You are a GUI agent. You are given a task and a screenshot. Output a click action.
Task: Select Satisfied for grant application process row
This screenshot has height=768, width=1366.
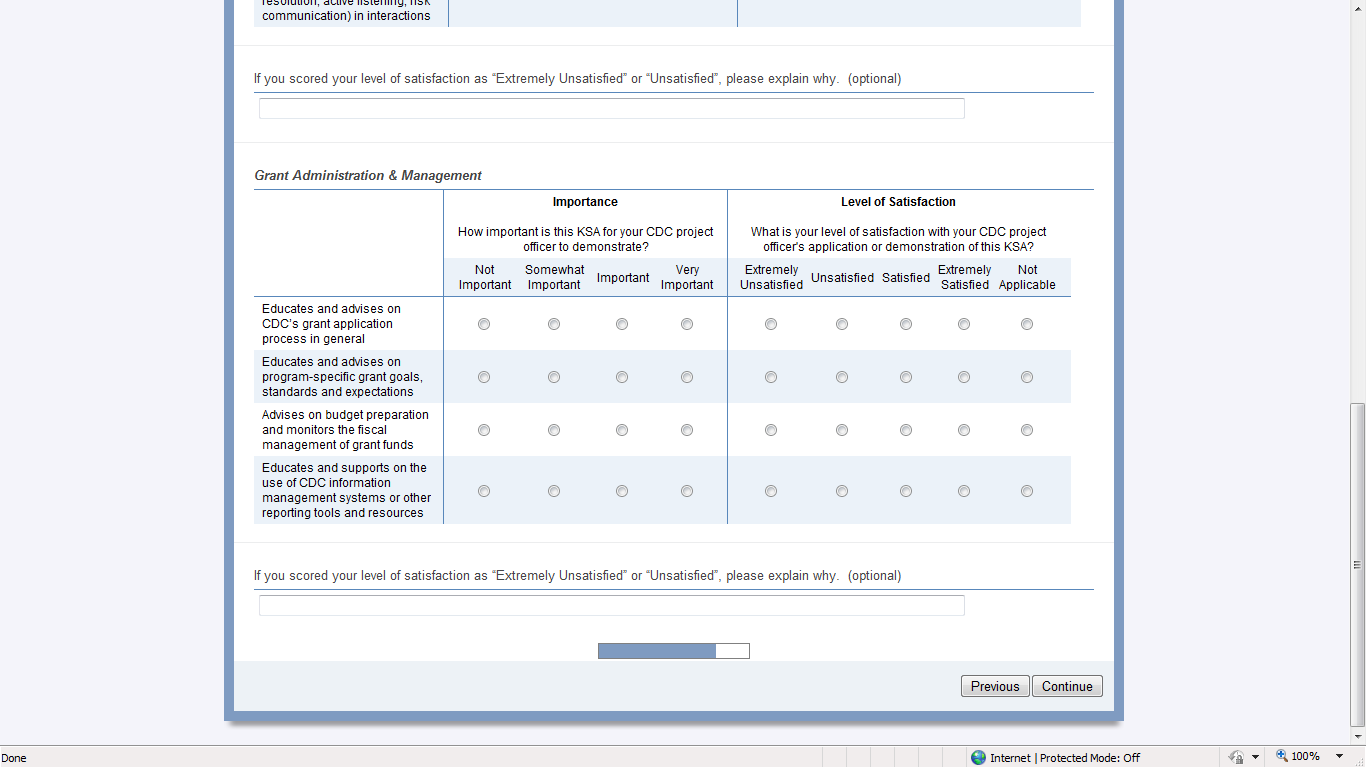pyautogui.click(x=906, y=324)
